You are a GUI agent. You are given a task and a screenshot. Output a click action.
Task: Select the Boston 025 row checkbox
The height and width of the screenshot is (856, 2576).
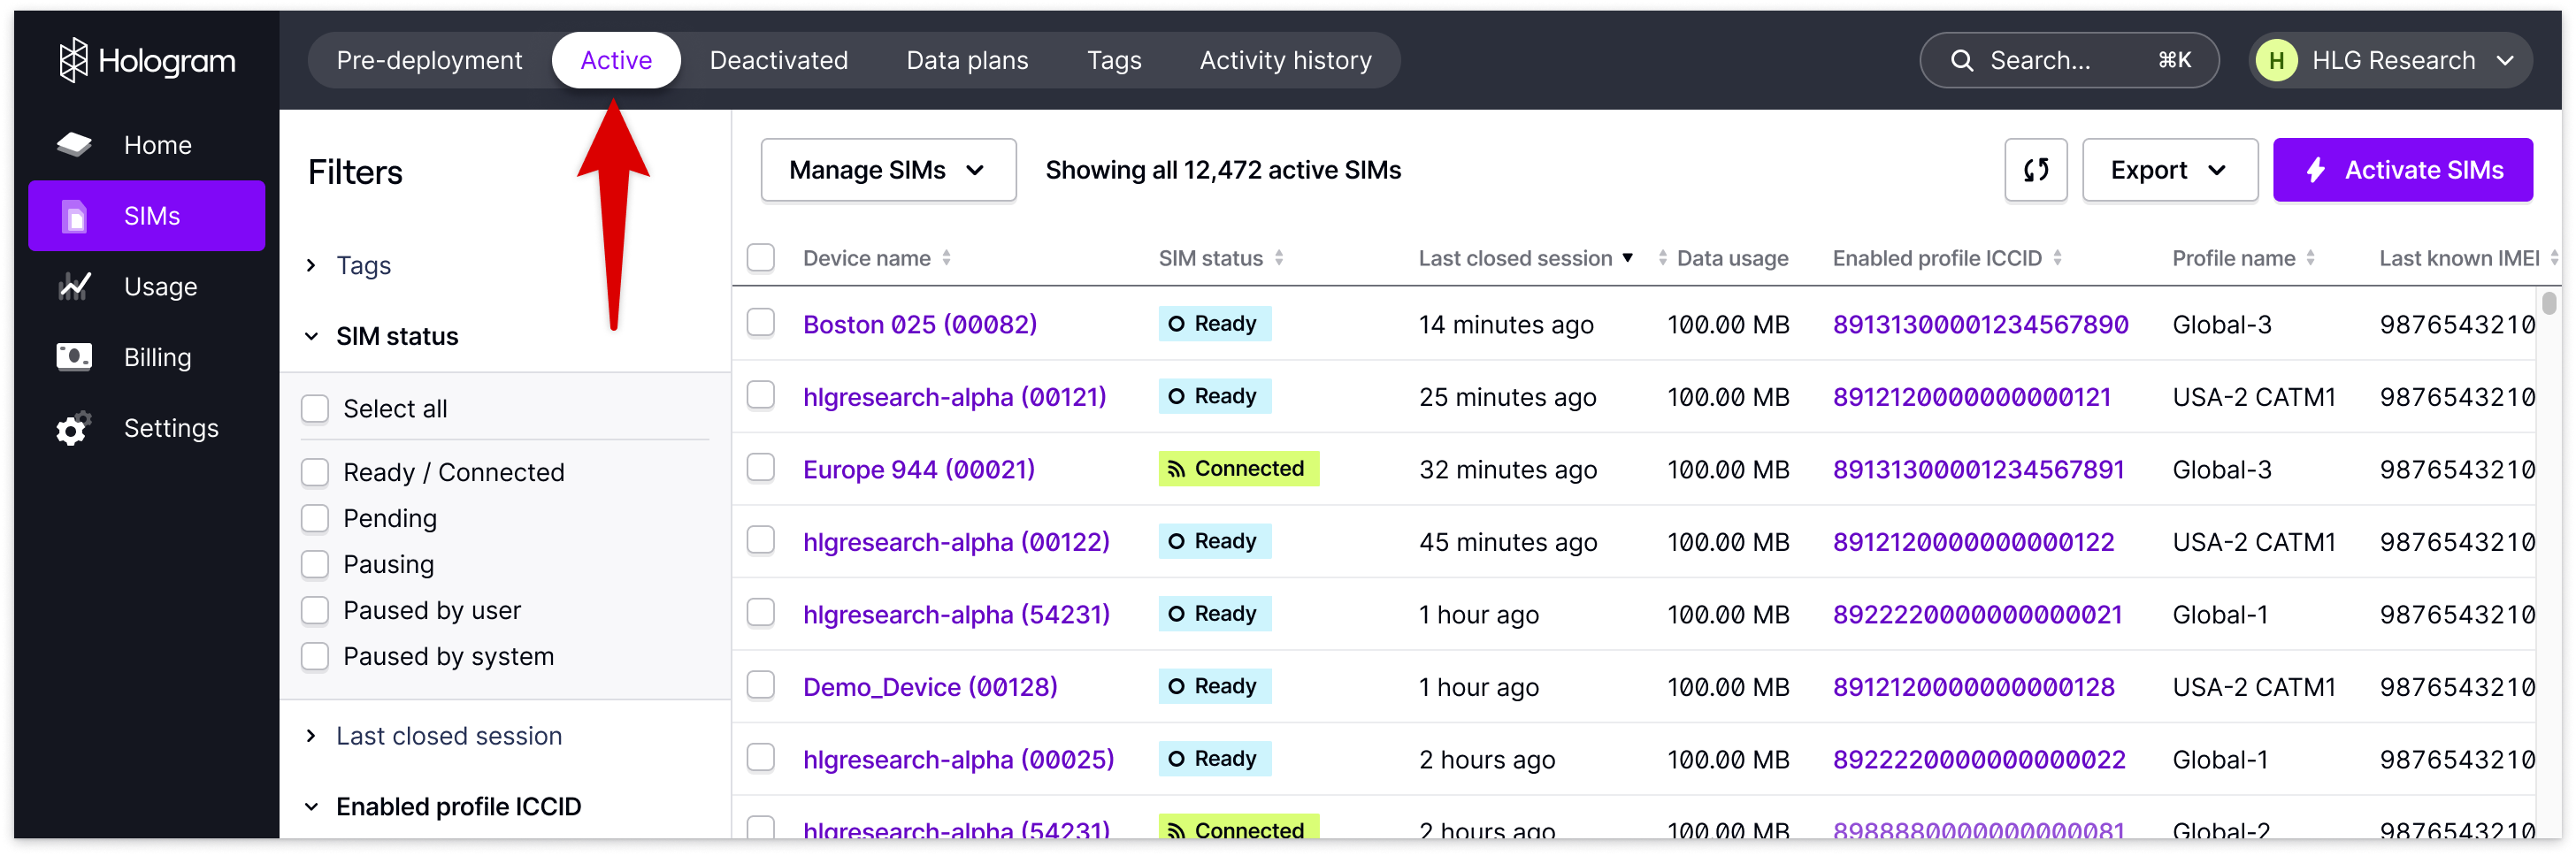pos(761,323)
